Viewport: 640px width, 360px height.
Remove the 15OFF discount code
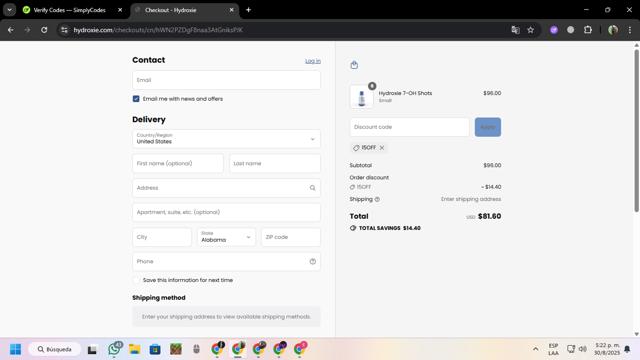(382, 148)
